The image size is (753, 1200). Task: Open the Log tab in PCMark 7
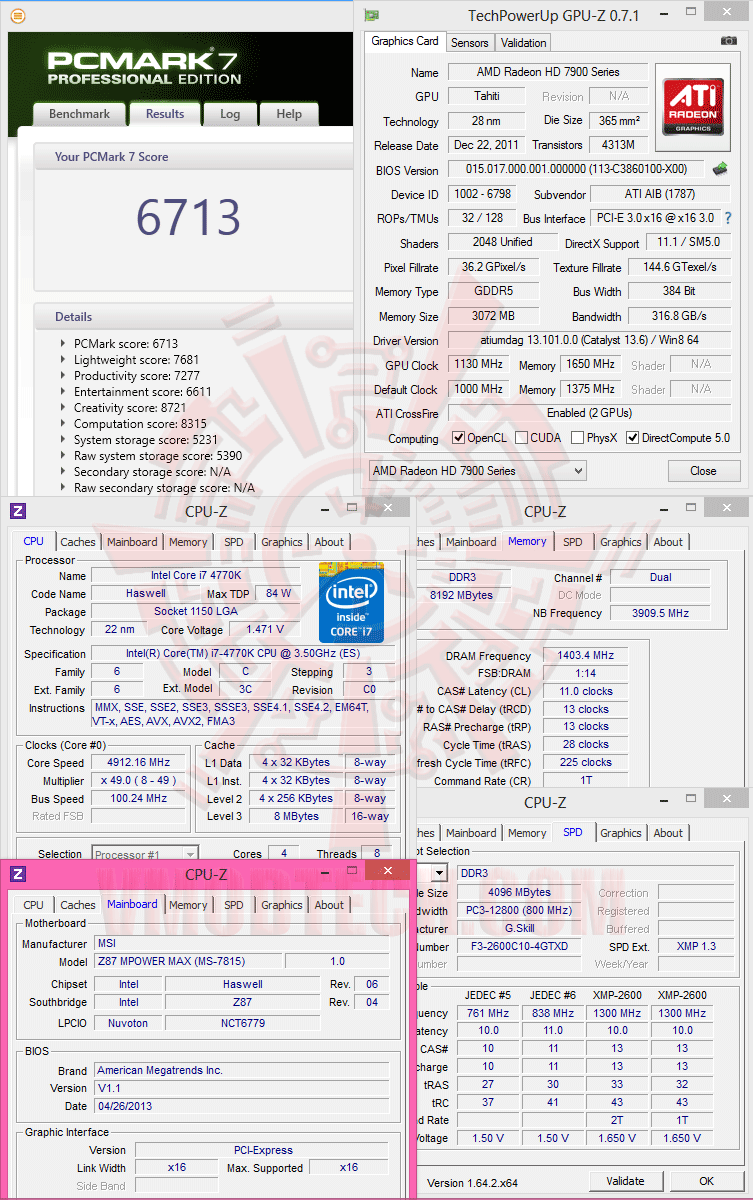tap(230, 114)
